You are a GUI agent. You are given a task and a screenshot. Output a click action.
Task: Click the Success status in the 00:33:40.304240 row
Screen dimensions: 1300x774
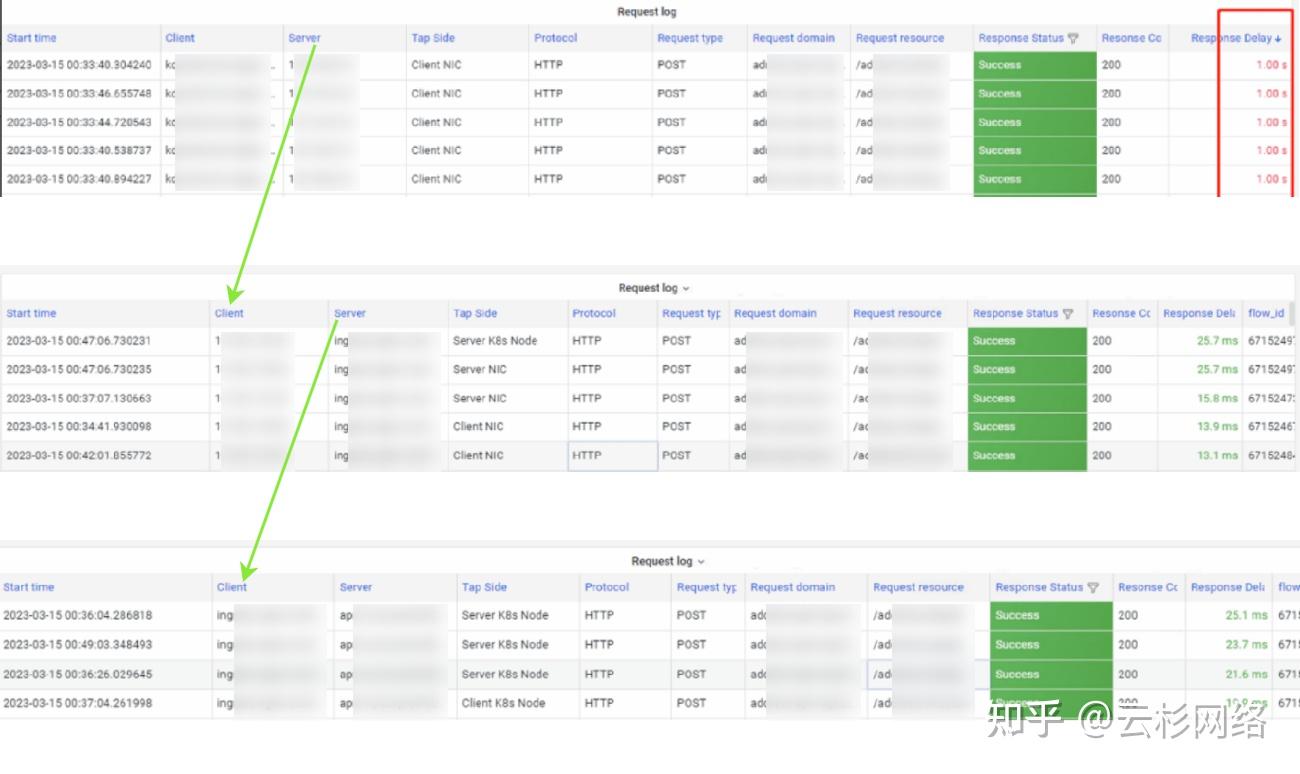pos(1034,65)
